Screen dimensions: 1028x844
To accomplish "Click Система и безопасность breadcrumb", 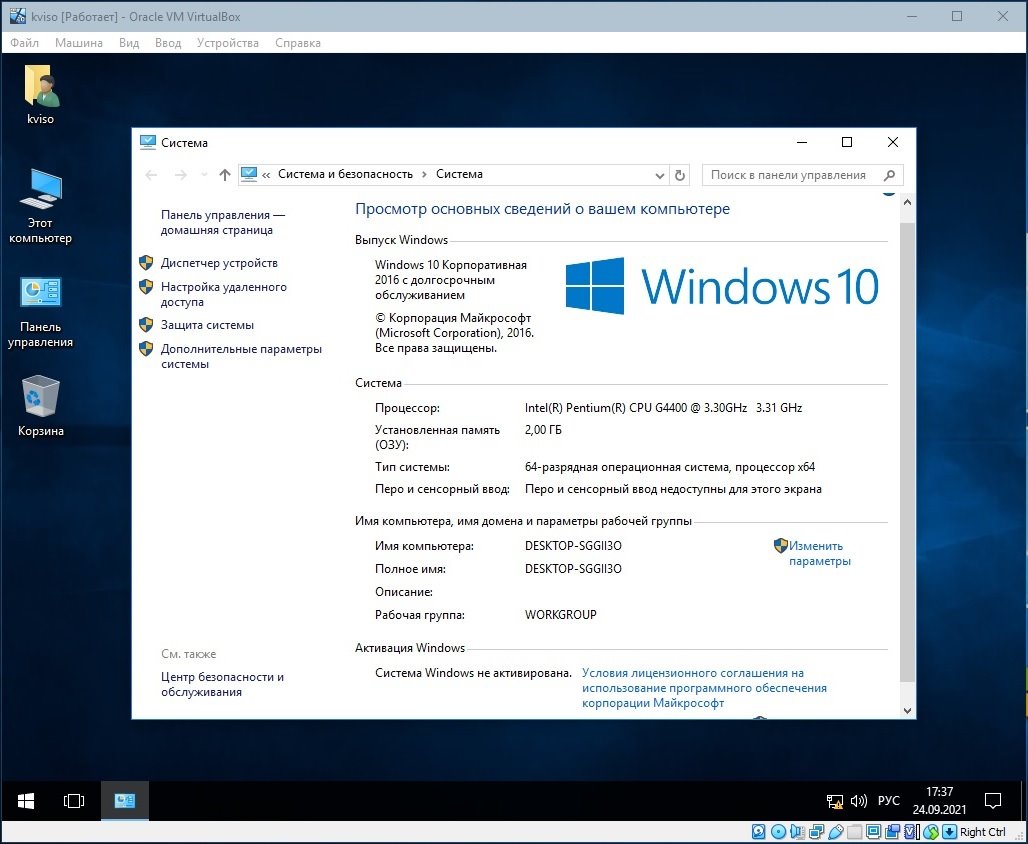I will 346,174.
